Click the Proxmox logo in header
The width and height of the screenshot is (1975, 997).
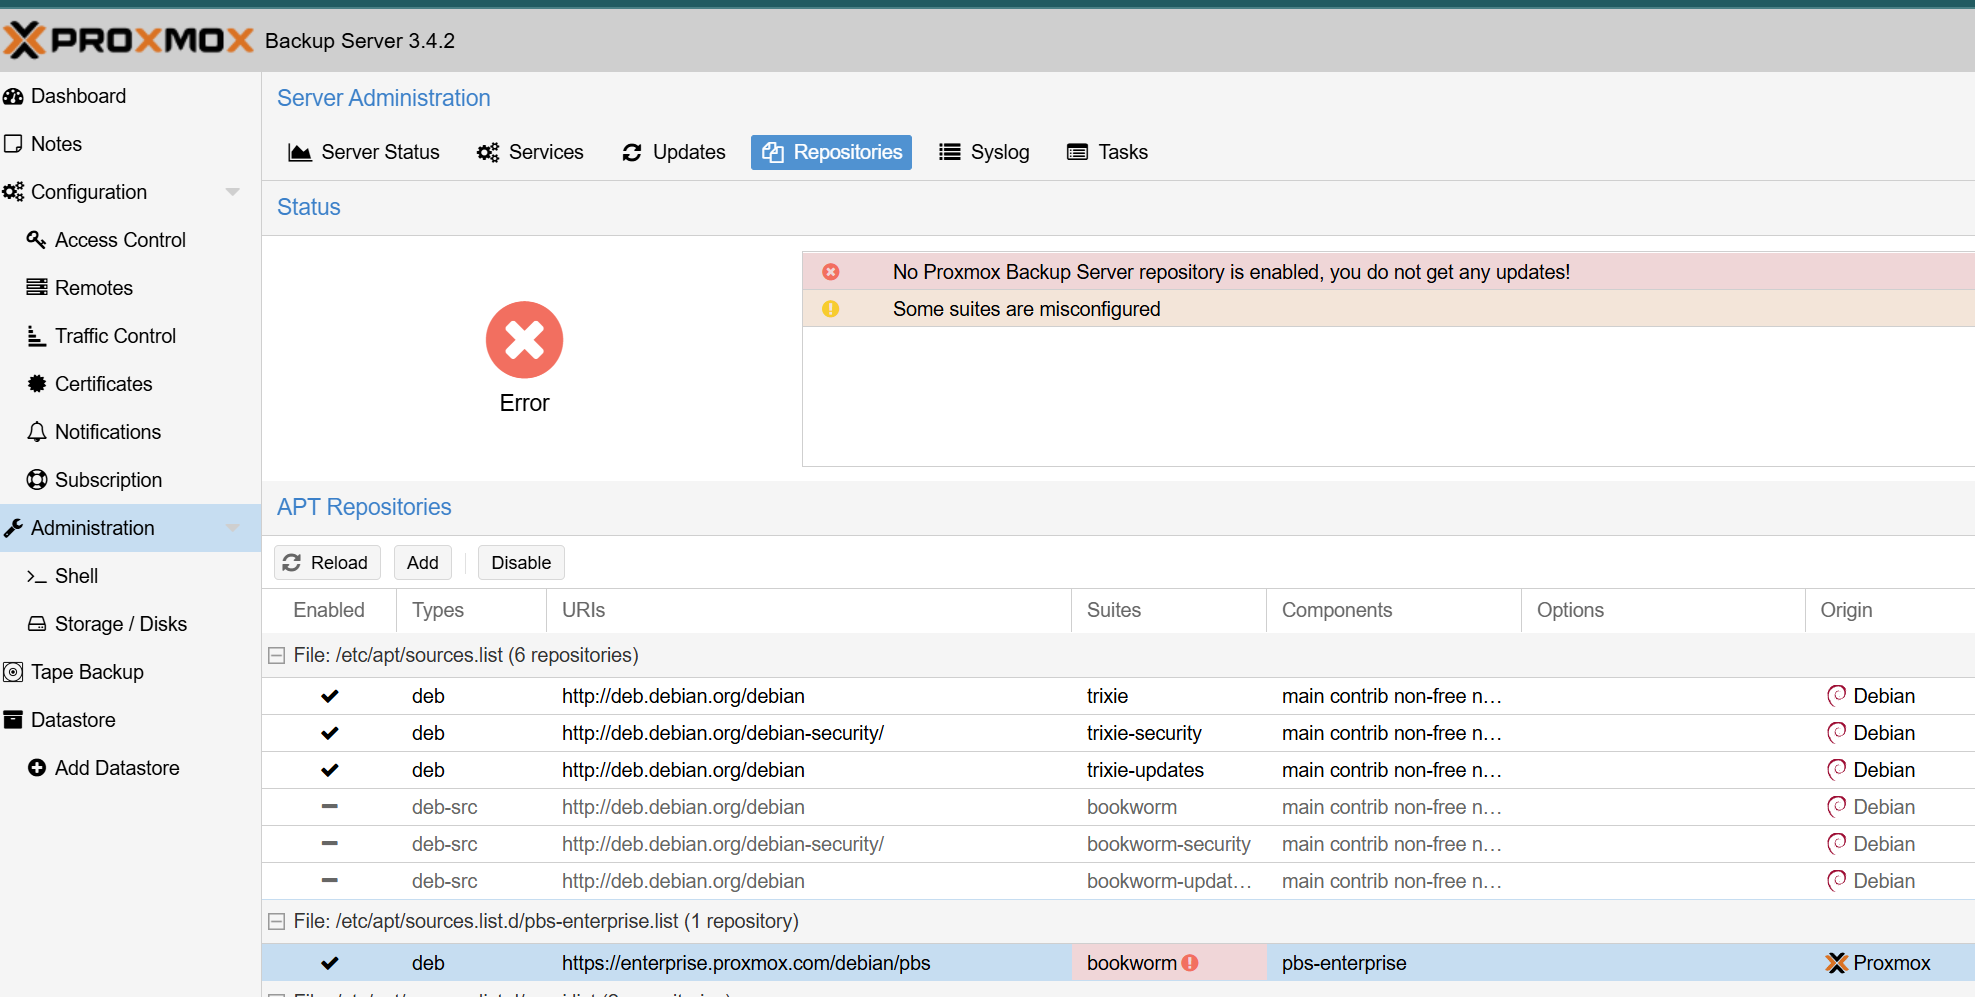pyautogui.click(x=128, y=40)
